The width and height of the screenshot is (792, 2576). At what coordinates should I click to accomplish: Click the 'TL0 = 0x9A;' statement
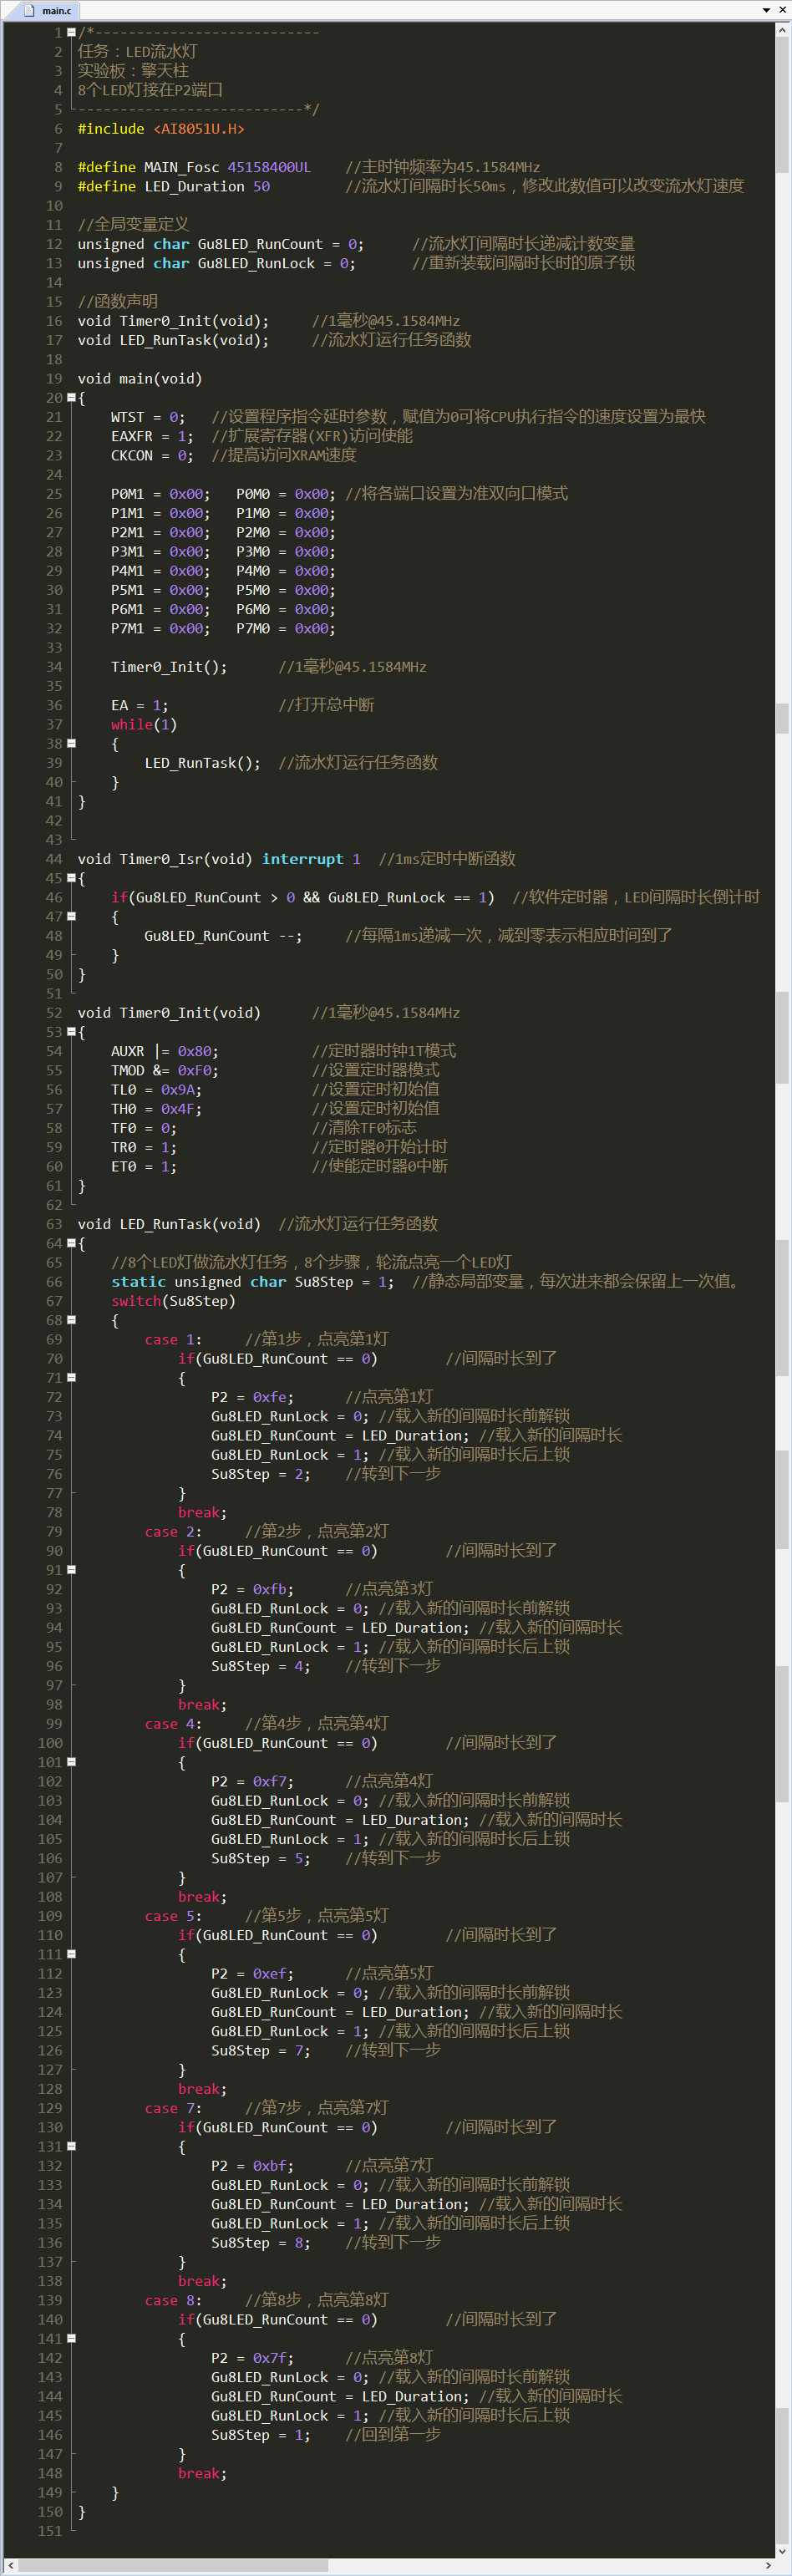pyautogui.click(x=157, y=1090)
